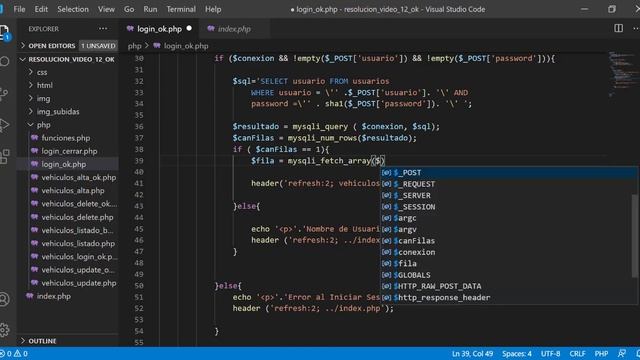The image size is (640, 360).
Task: Open editor More Actions ellipsis
Action: pos(636,28)
